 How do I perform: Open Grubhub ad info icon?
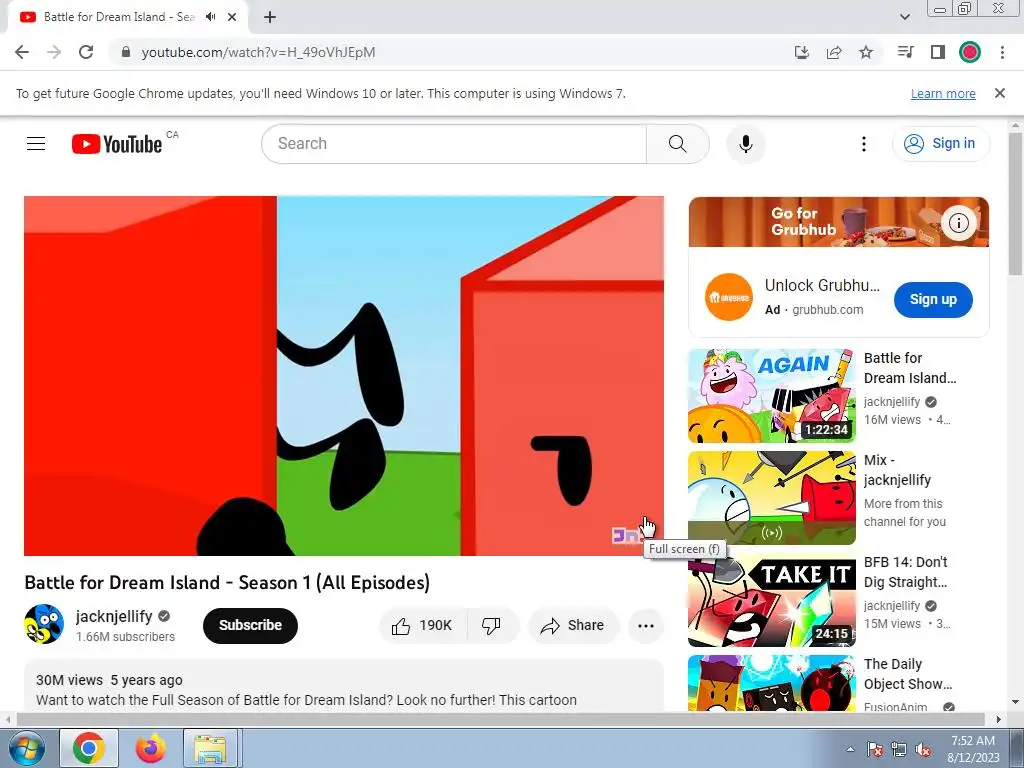coord(958,223)
